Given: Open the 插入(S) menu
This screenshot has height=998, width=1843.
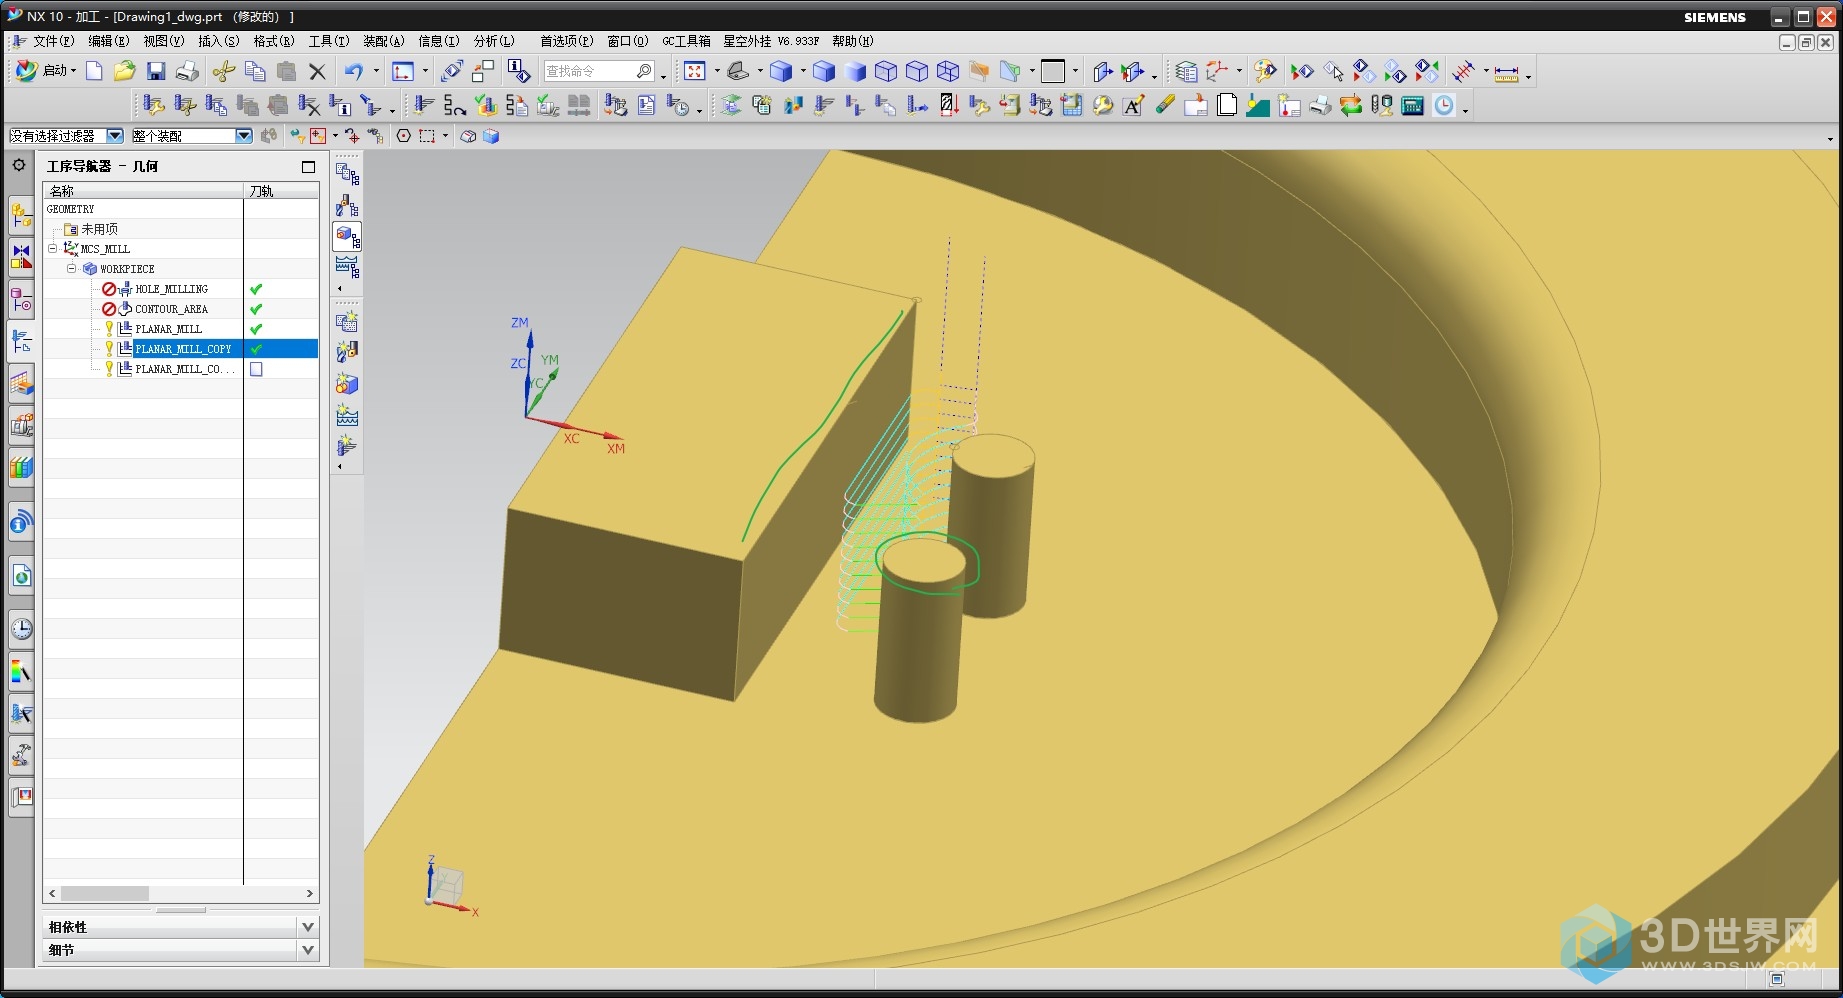Looking at the screenshot, I should (218, 41).
